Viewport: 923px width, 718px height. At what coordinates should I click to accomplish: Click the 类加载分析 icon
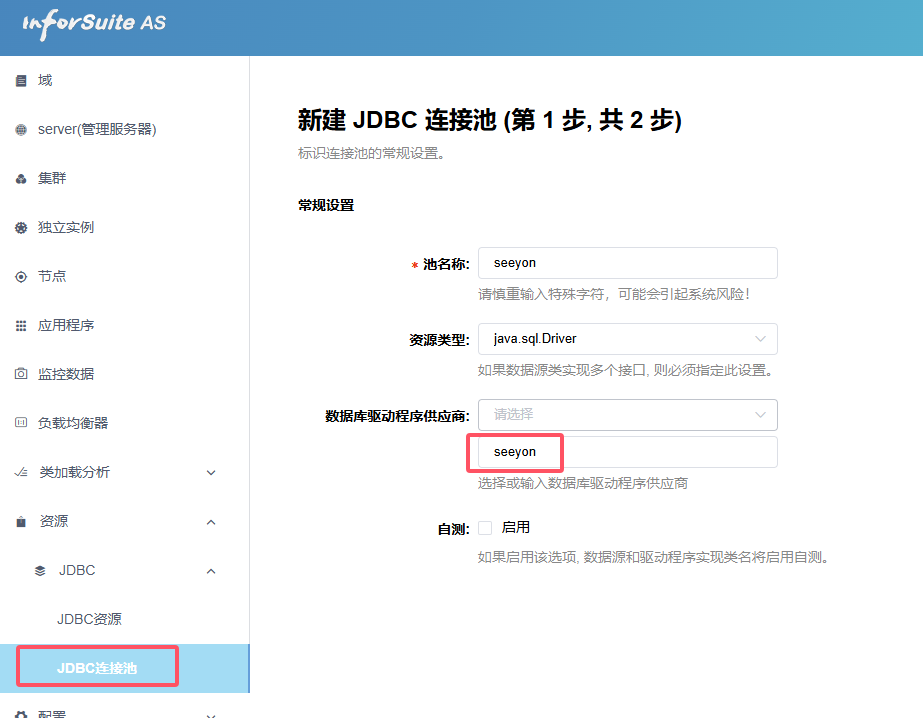(21, 472)
